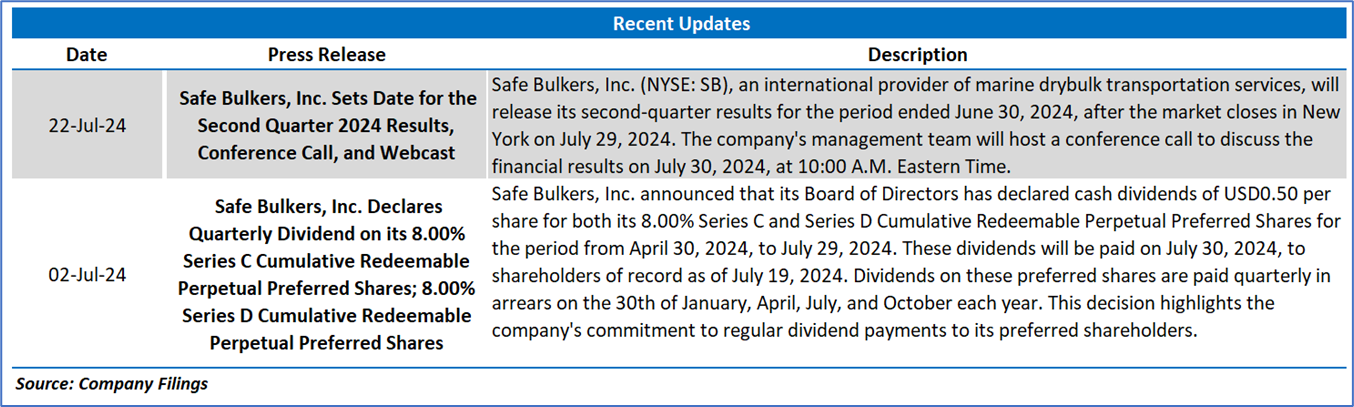This screenshot has height=407, width=1354.
Task: Select the 02-Jul-24 date cell
Action: tap(87, 270)
